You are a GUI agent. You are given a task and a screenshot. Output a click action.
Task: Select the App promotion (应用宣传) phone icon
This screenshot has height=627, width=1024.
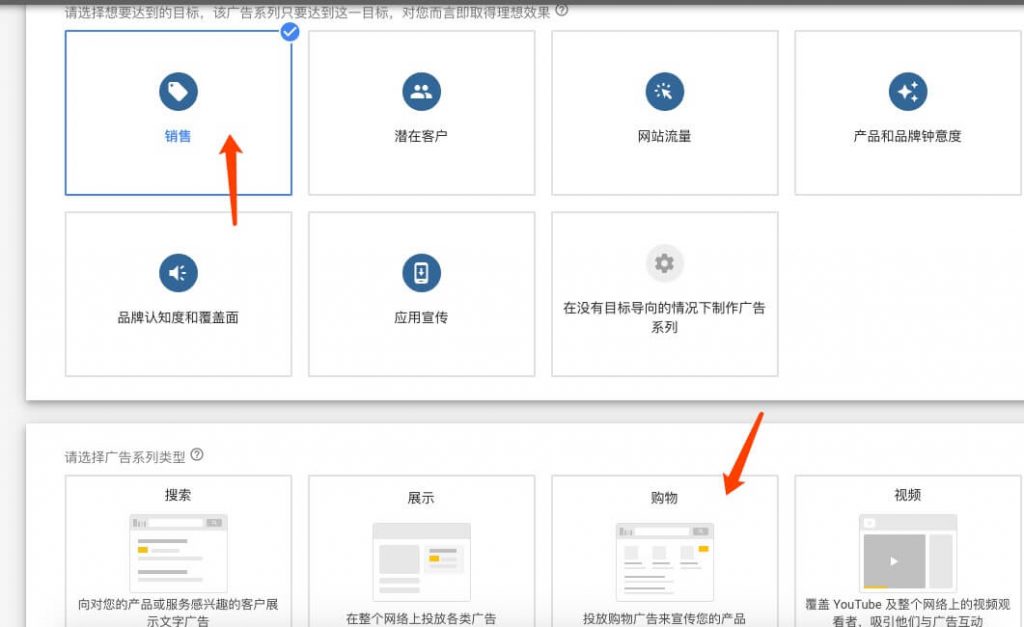[x=421, y=273]
